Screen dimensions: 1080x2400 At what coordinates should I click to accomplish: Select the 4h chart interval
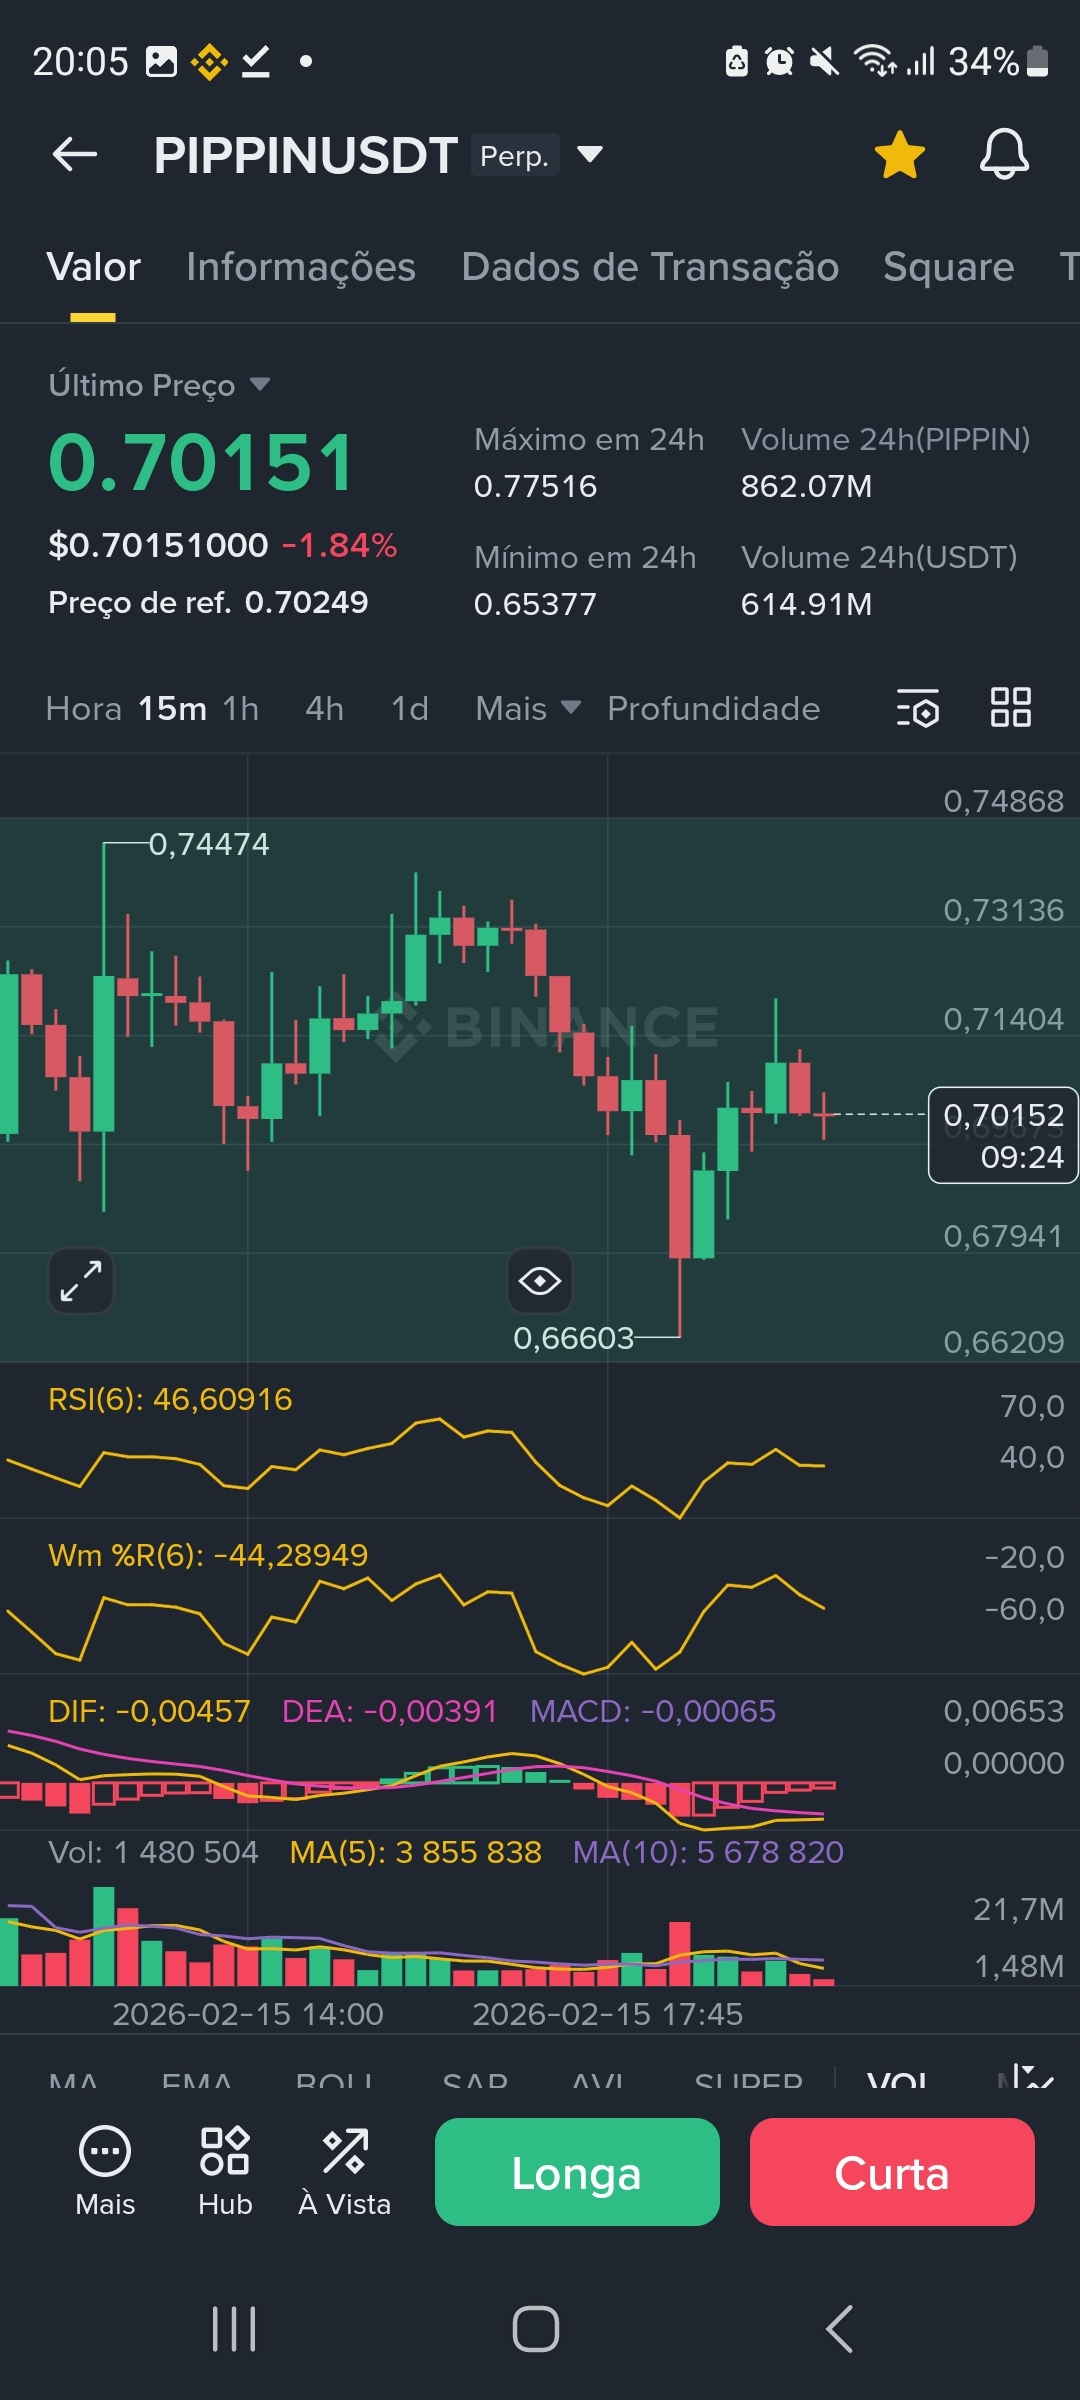click(325, 708)
